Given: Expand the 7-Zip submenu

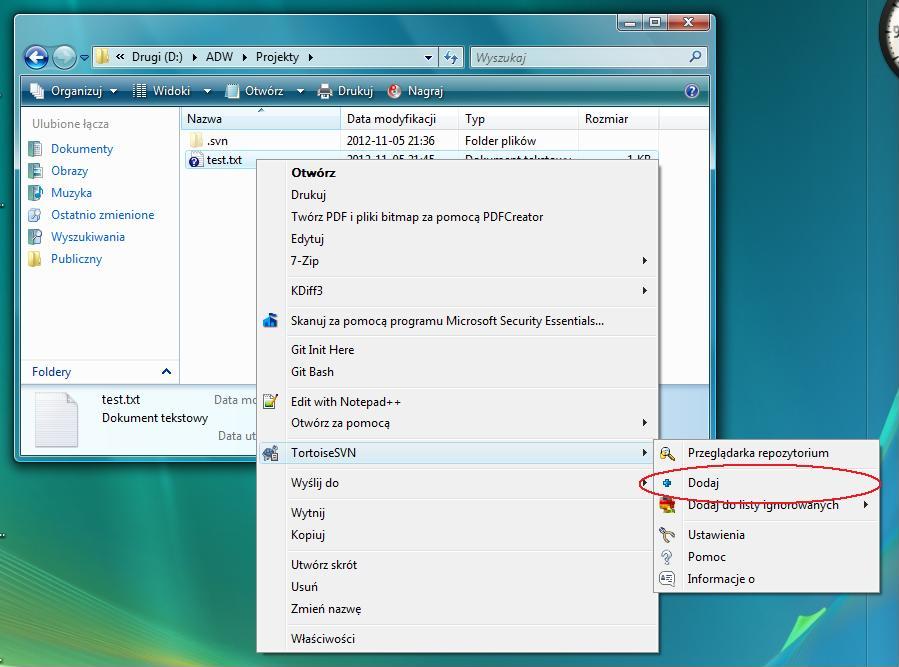Looking at the screenshot, I should (x=645, y=261).
